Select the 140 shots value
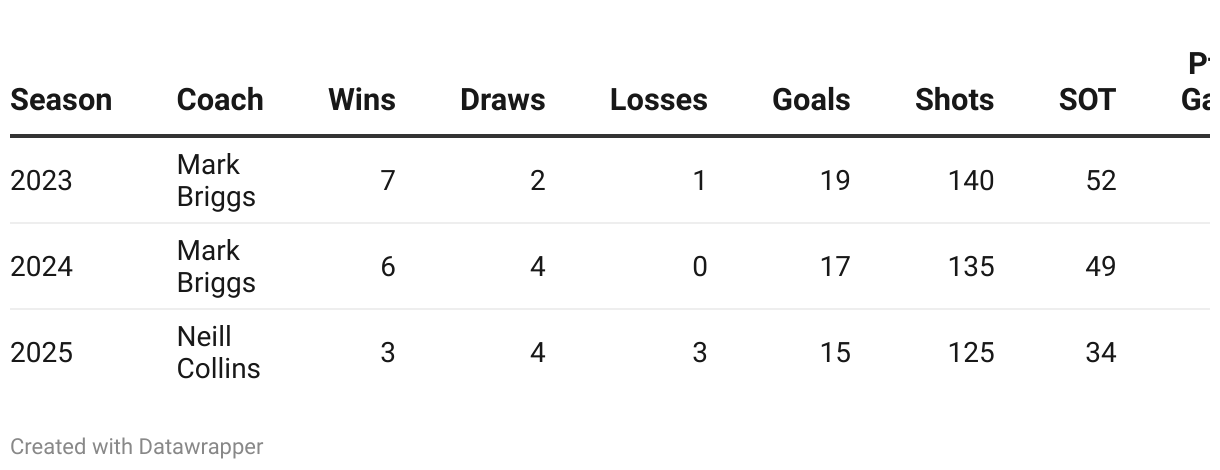Screen dimensions: 1220x470 (x=971, y=181)
